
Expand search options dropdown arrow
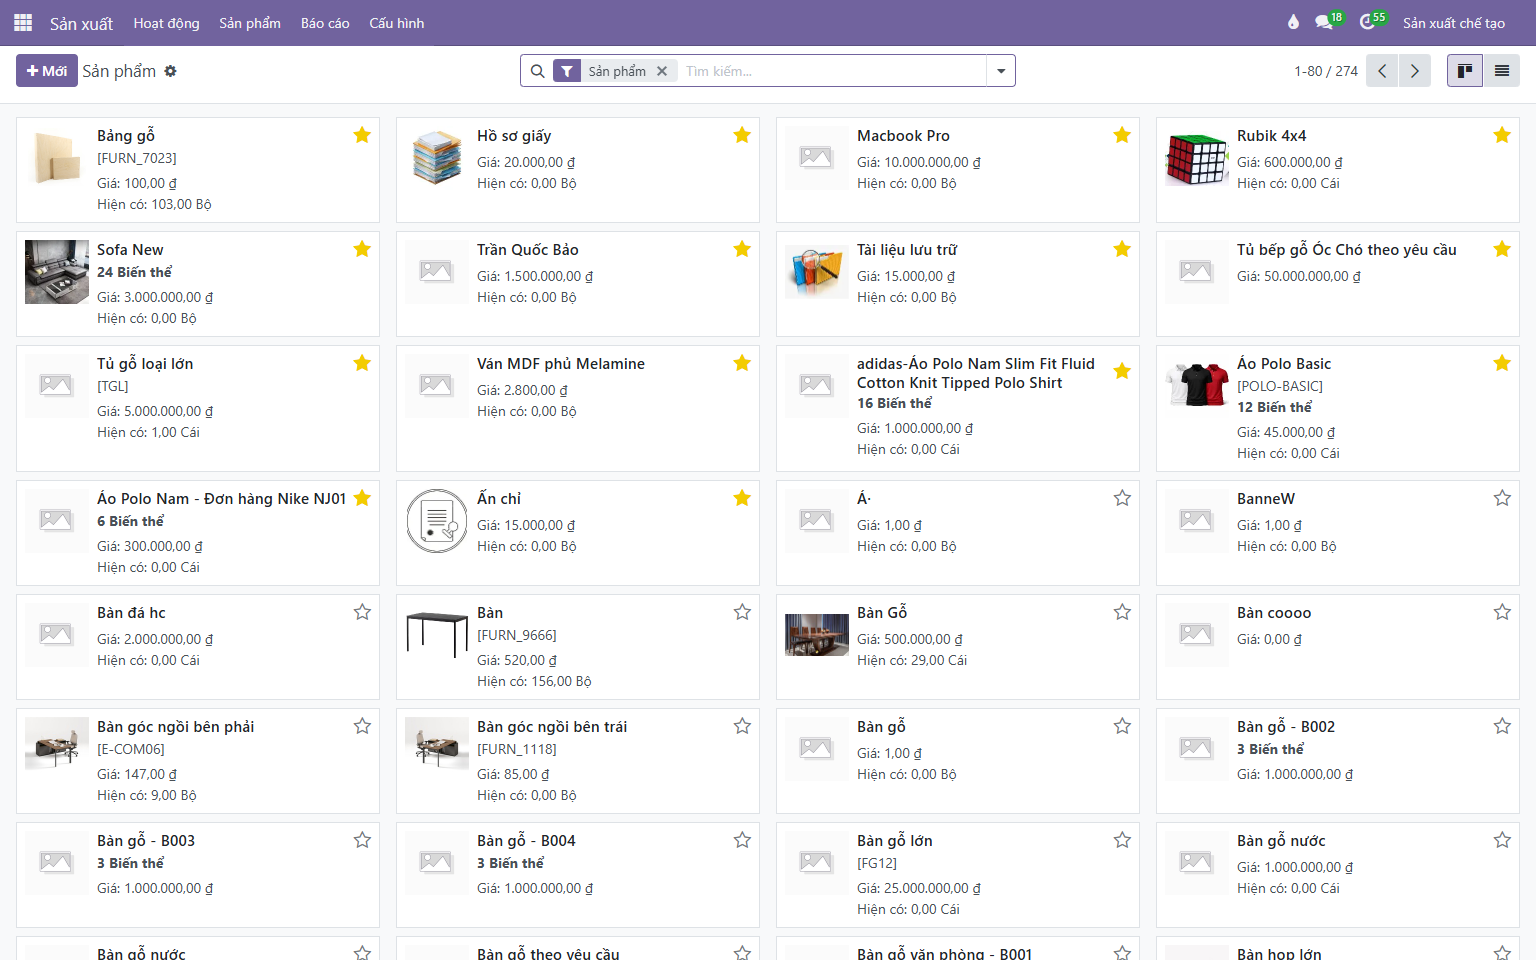(1001, 71)
